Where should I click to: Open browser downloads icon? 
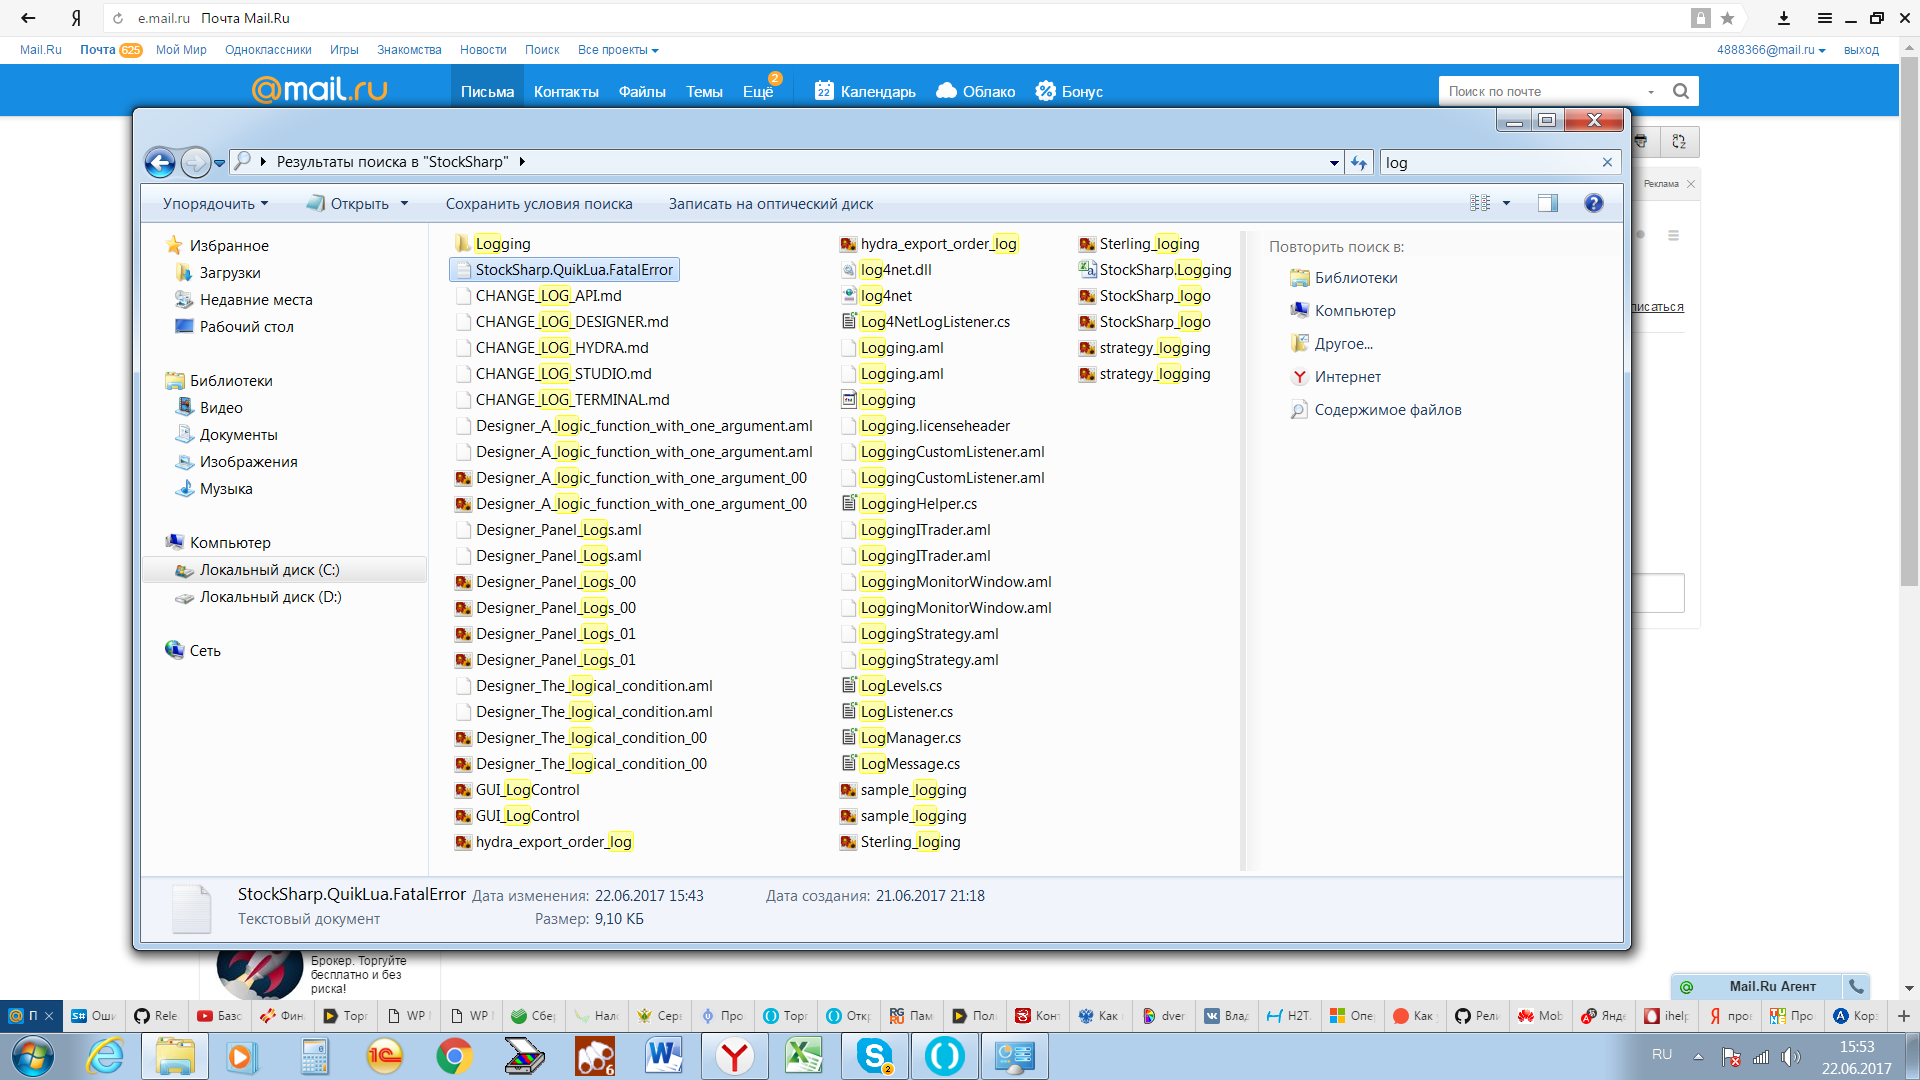[1783, 18]
